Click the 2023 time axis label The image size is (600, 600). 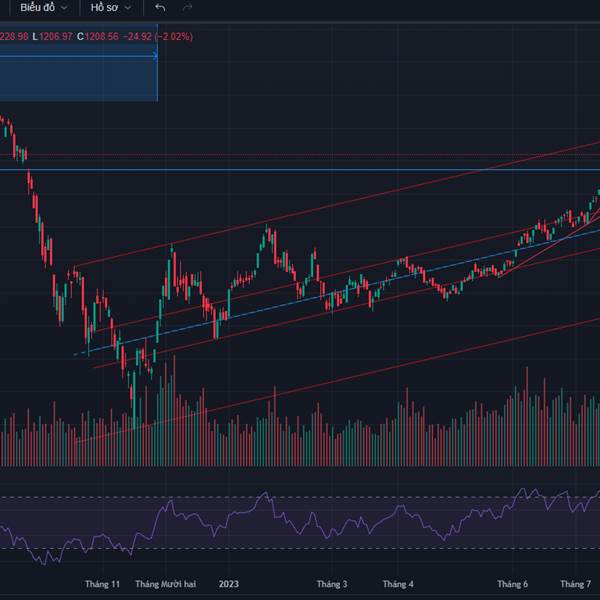pos(229,584)
